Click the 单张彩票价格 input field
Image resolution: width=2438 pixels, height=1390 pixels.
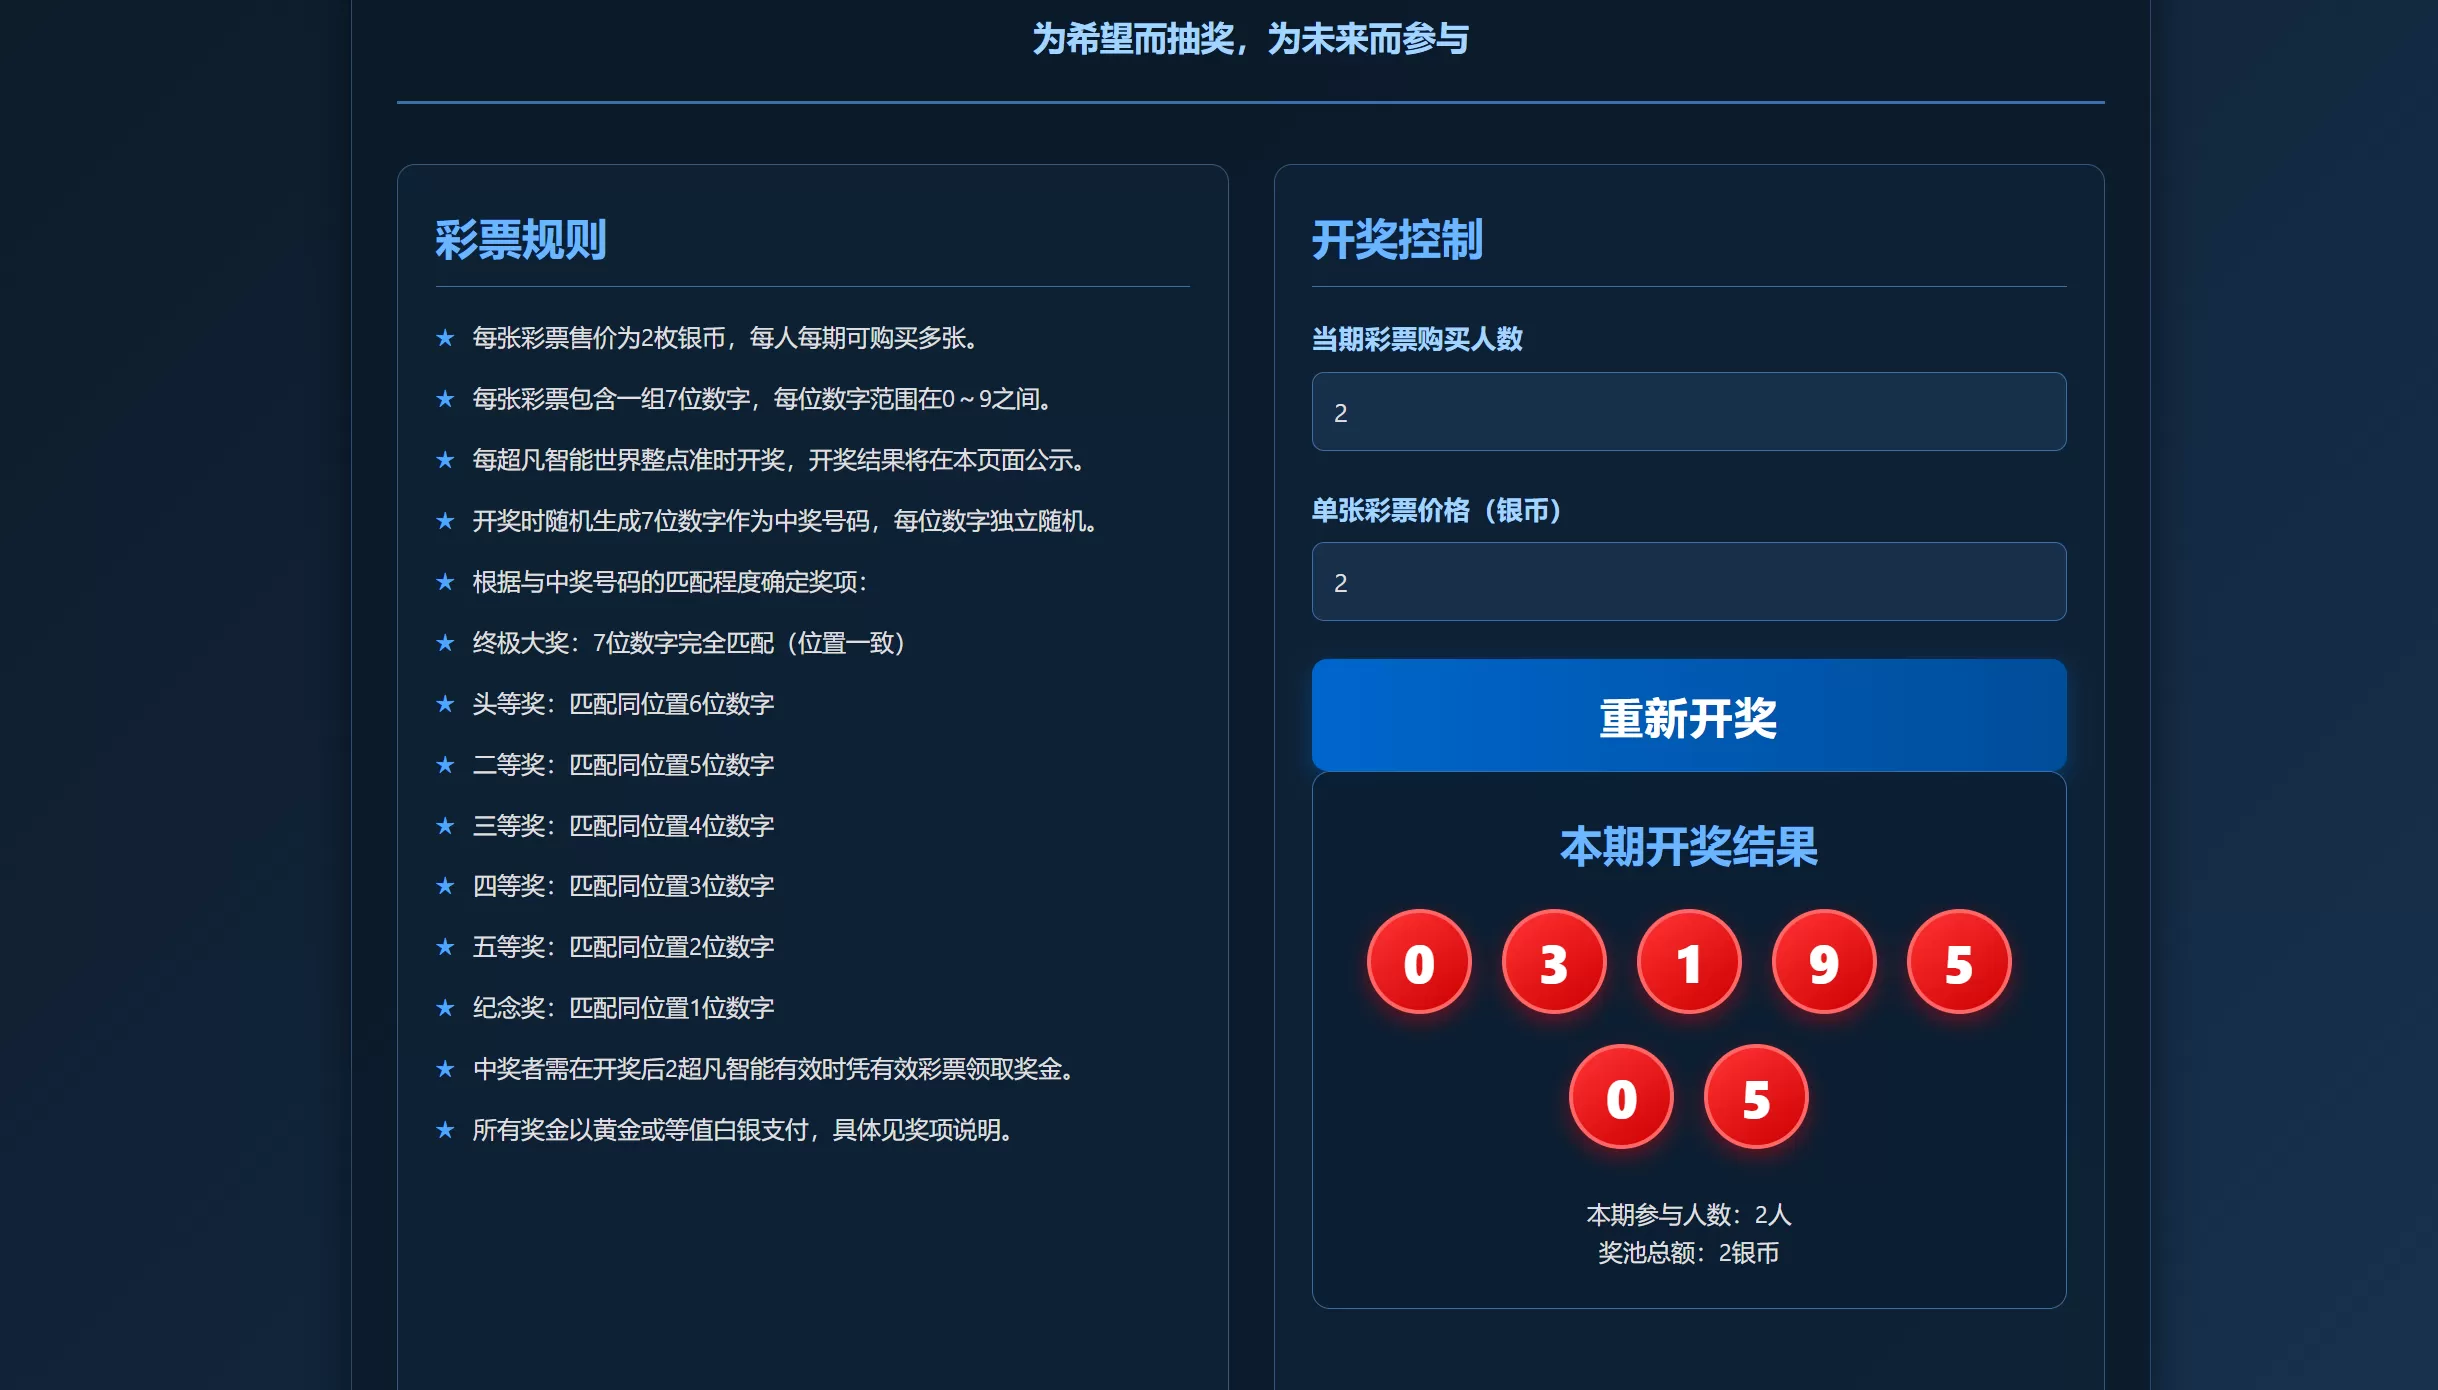pyautogui.click(x=1688, y=582)
